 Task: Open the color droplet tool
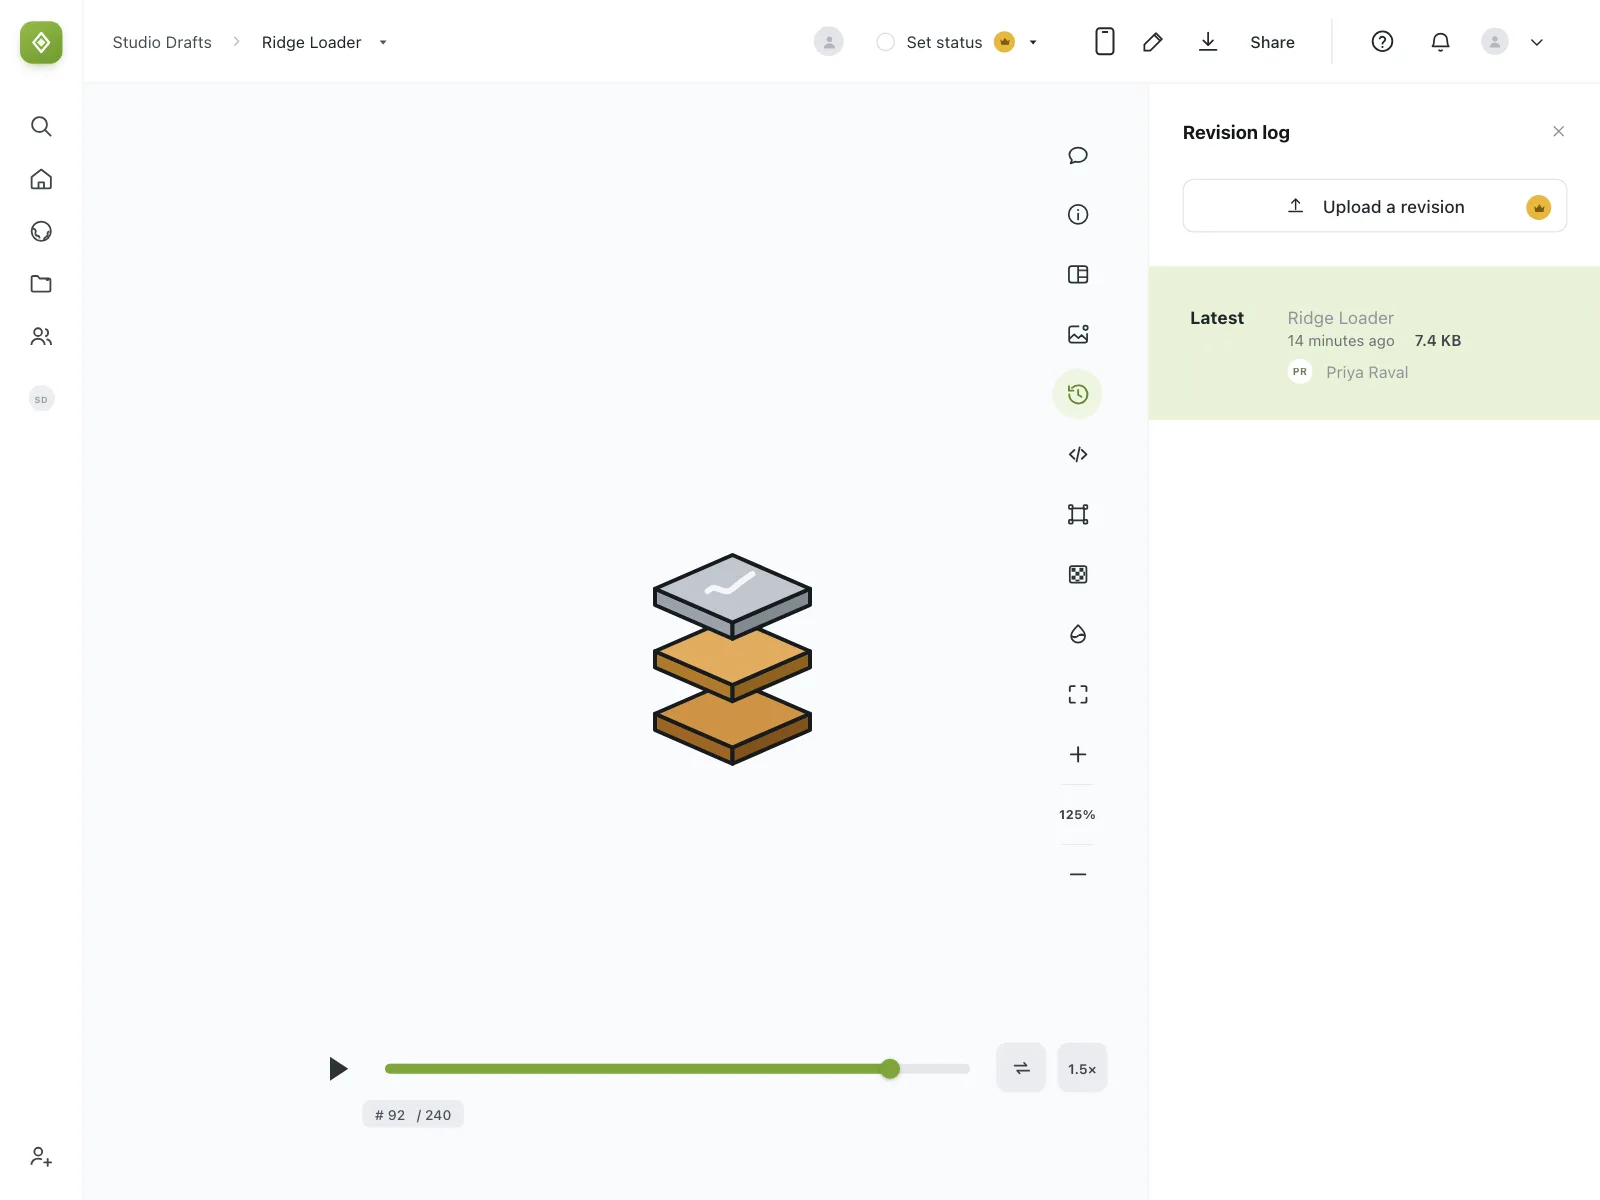click(x=1078, y=634)
